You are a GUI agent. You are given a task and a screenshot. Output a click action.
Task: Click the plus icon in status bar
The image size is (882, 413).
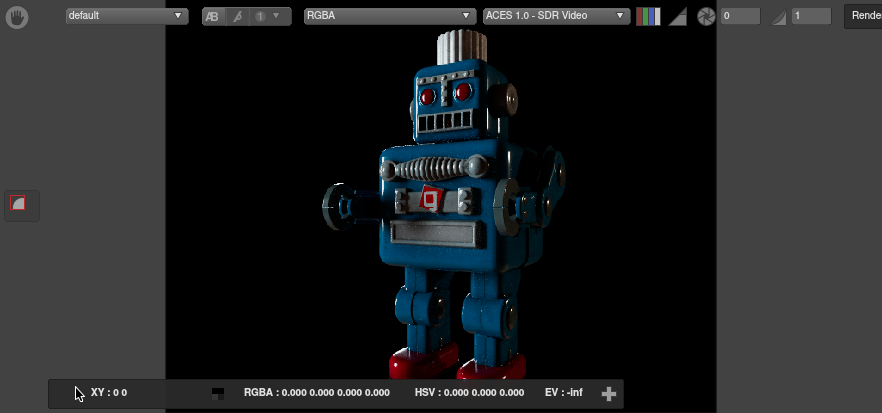pyautogui.click(x=609, y=394)
